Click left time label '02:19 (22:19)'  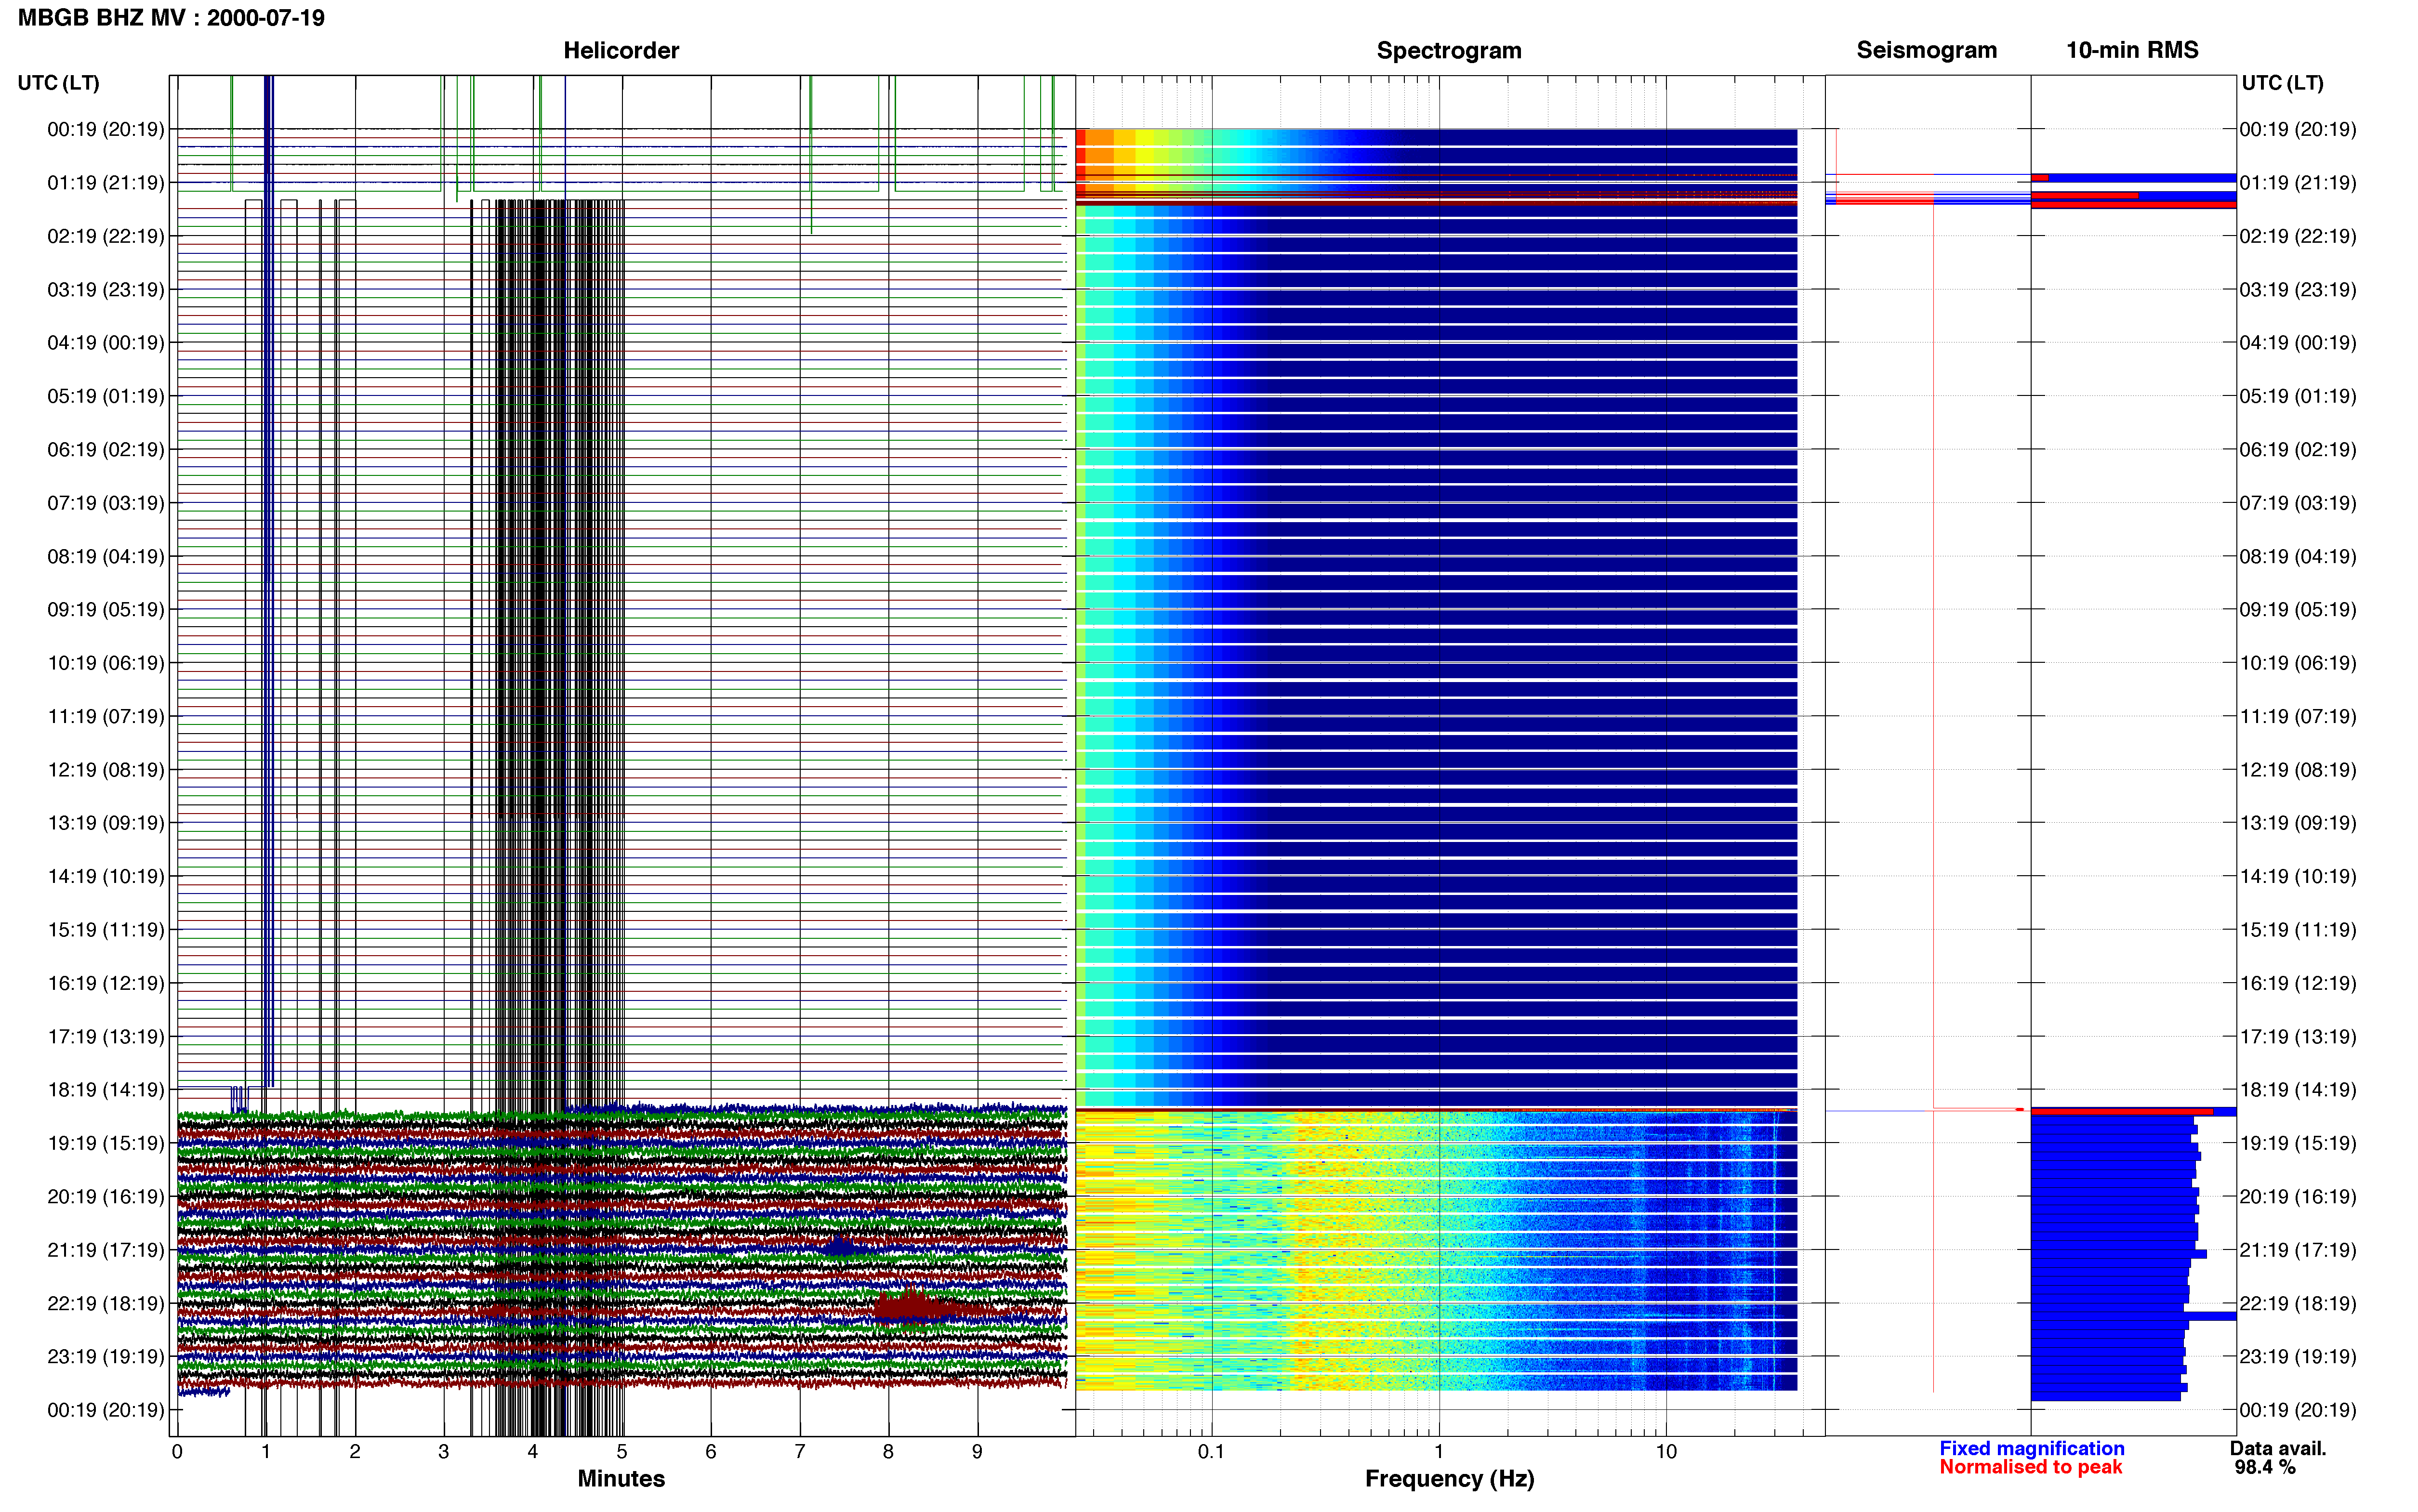[106, 236]
